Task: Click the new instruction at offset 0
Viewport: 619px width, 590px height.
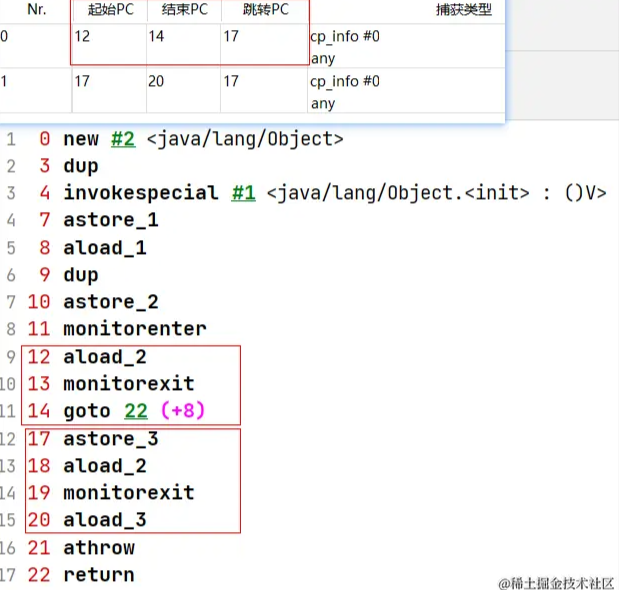Action: [x=81, y=139]
